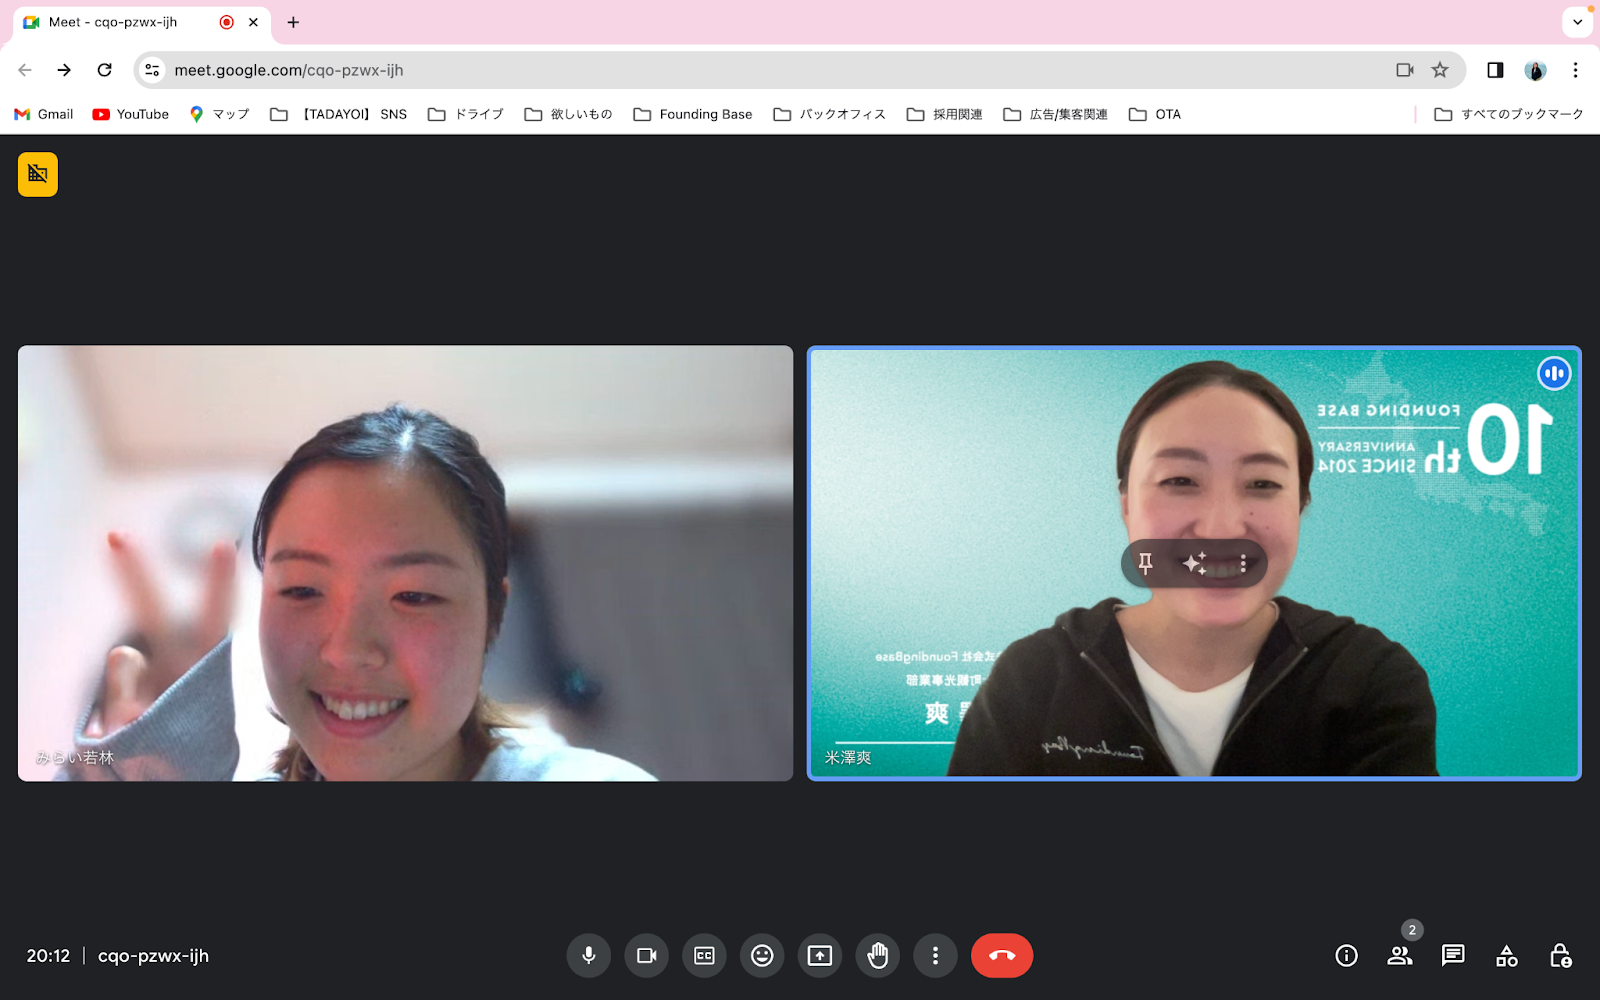The height and width of the screenshot is (1000, 1600).
Task: Bookmark this page with star icon
Action: (x=1440, y=70)
